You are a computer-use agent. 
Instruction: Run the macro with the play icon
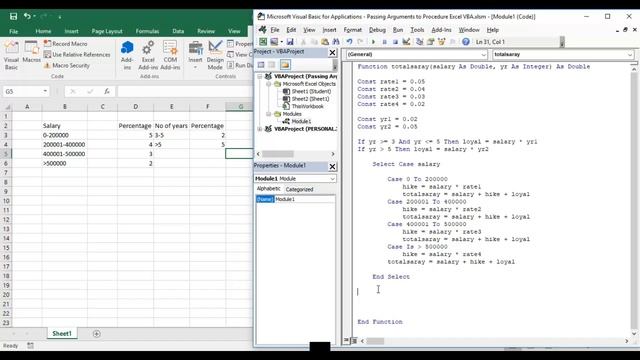[x=373, y=42]
